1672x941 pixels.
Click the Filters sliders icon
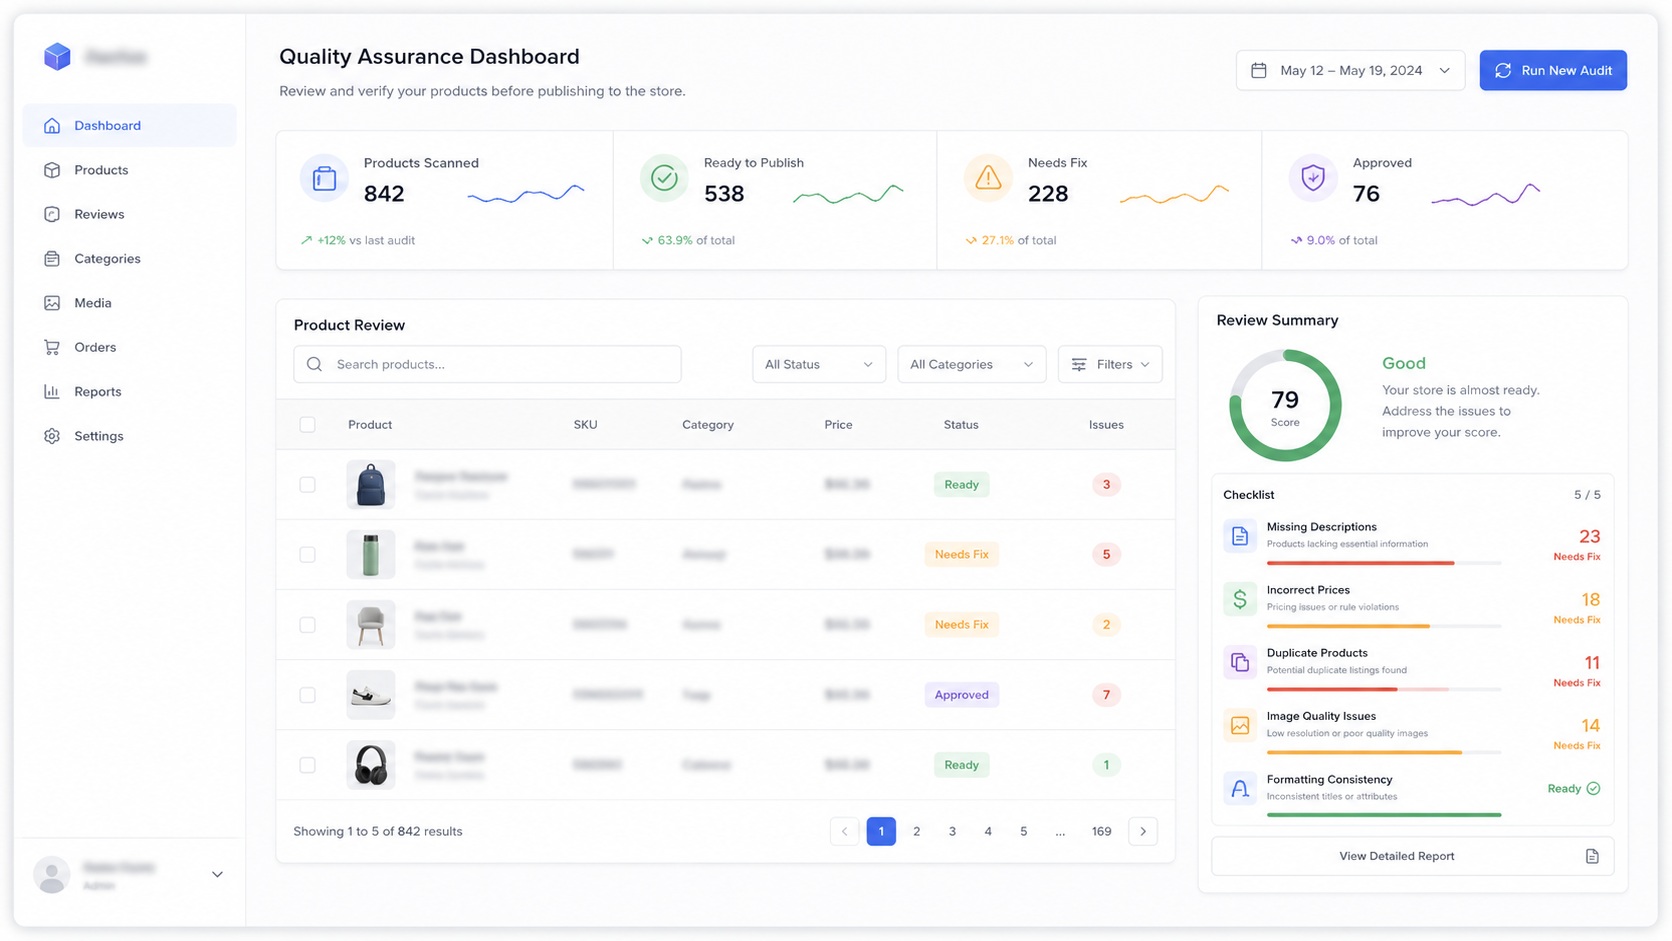point(1079,365)
